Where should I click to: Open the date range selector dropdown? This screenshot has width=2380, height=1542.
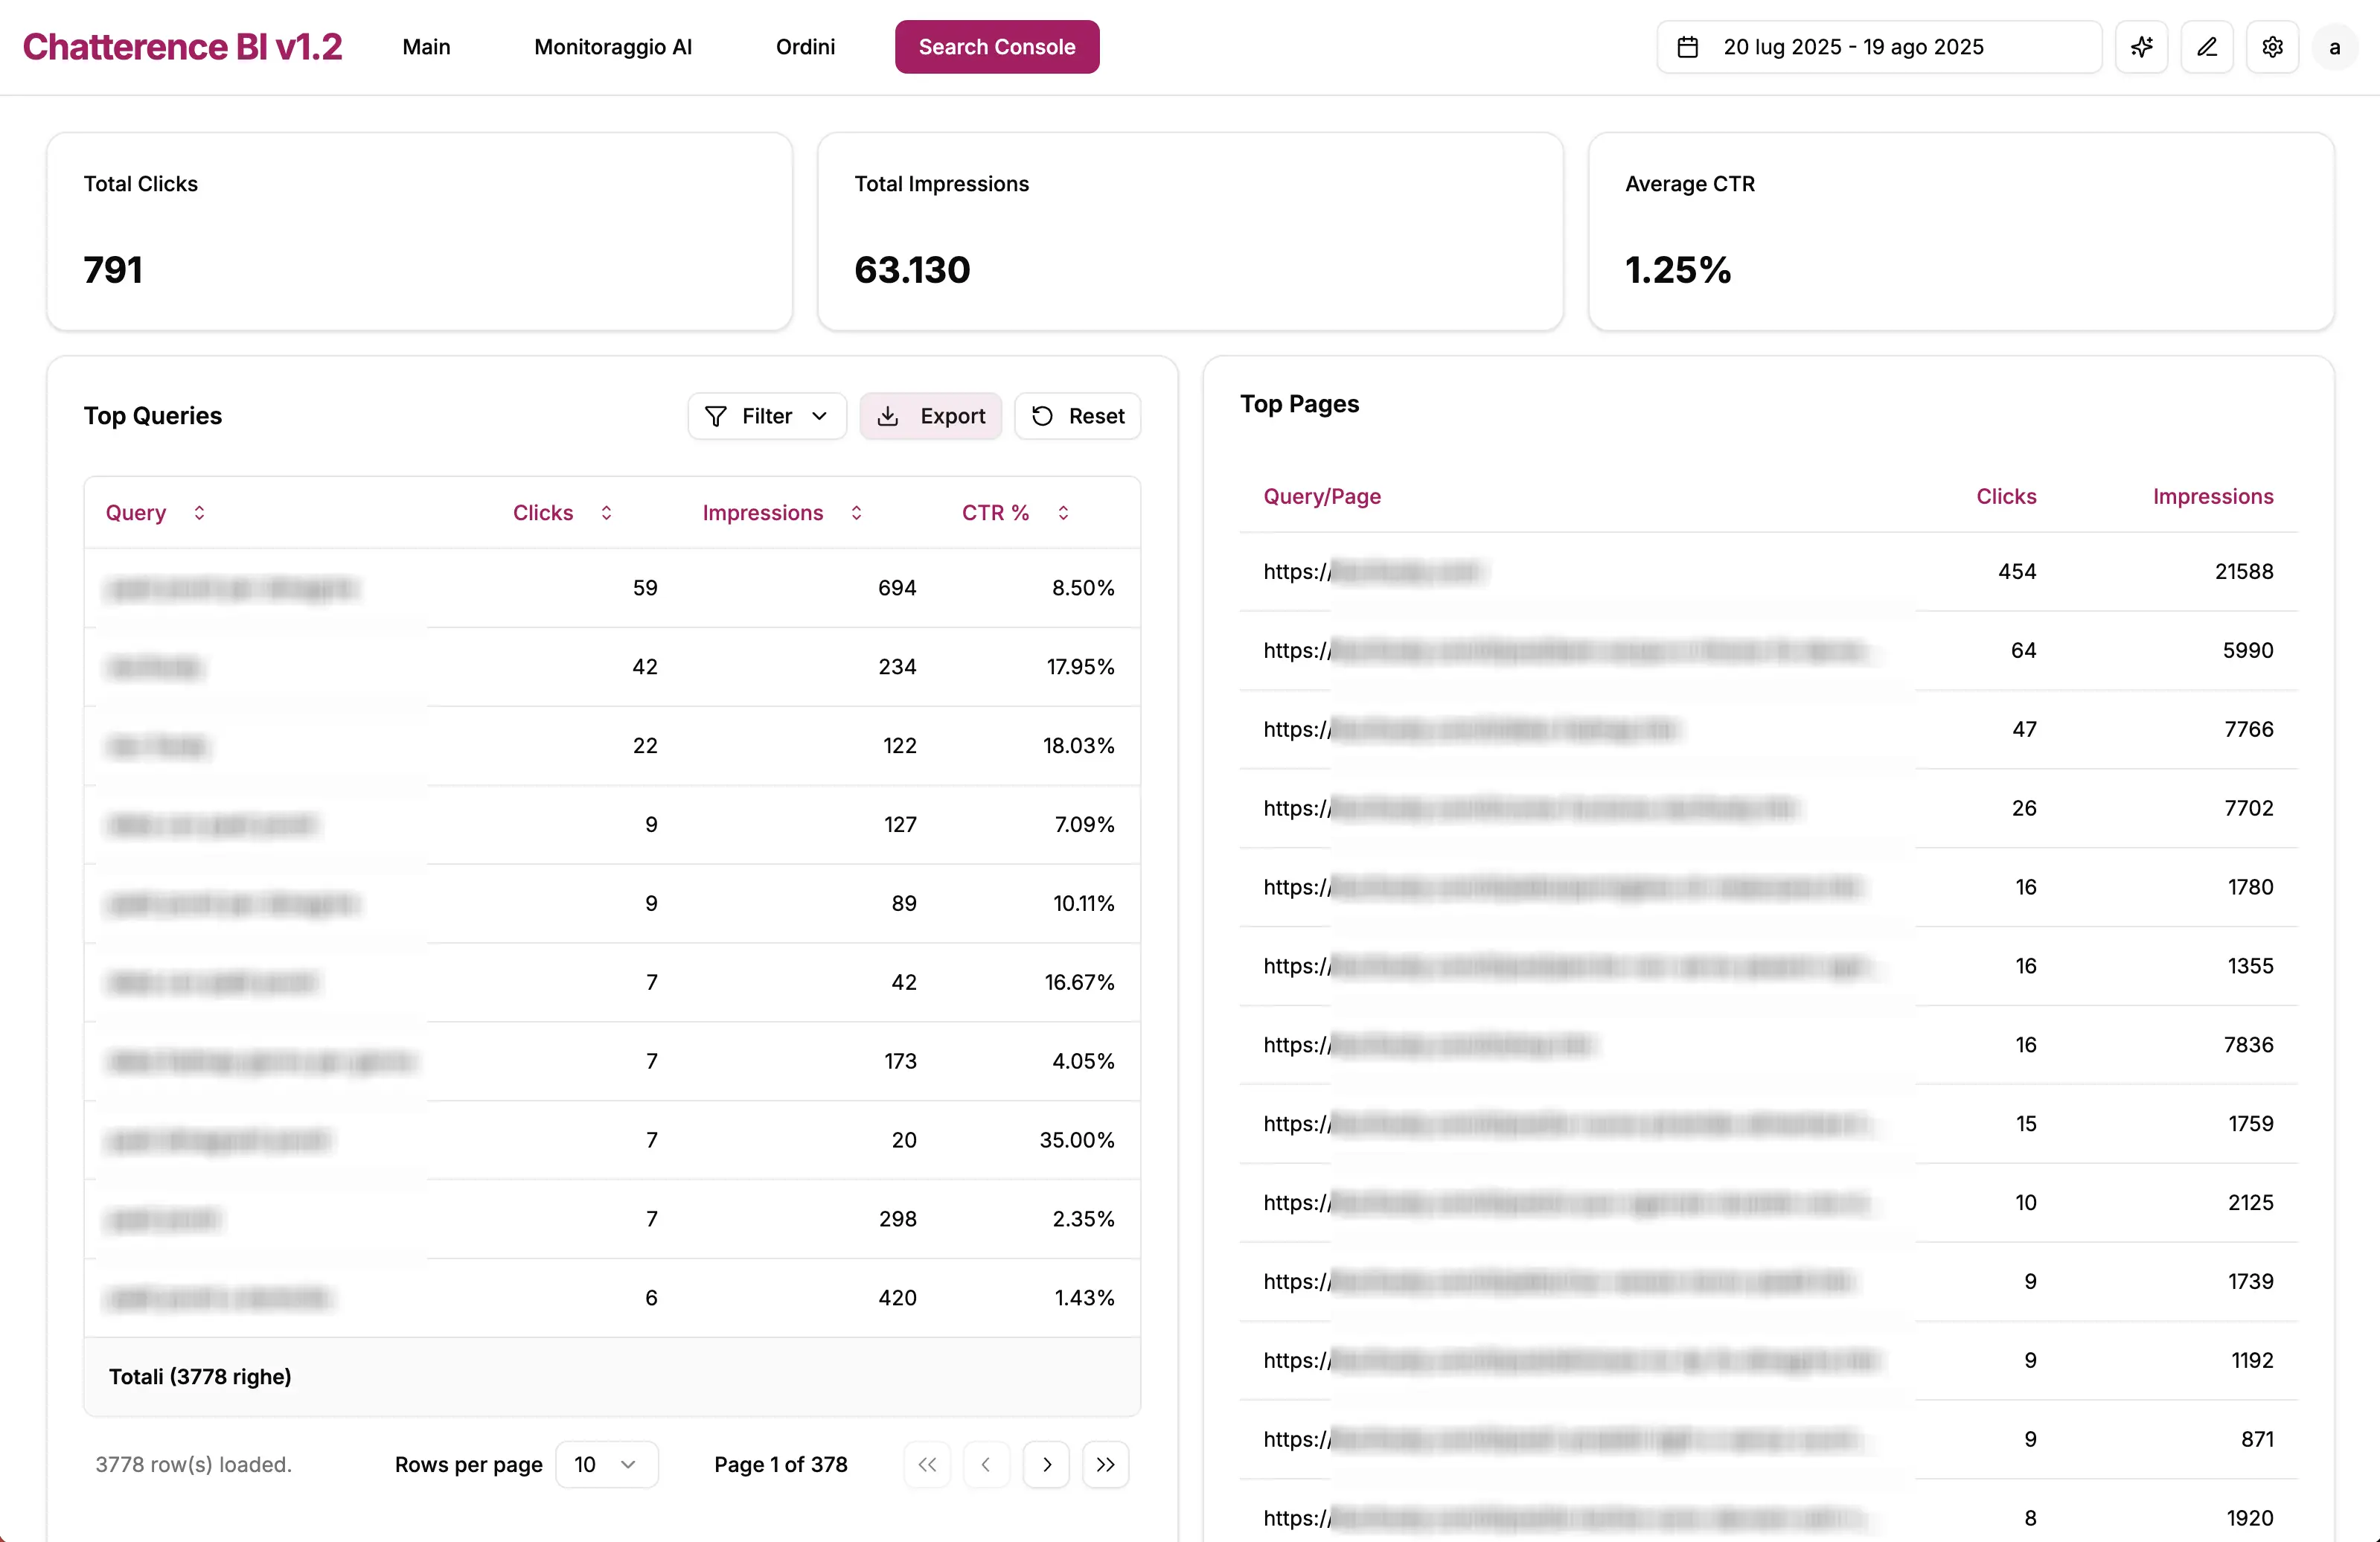1878,46
